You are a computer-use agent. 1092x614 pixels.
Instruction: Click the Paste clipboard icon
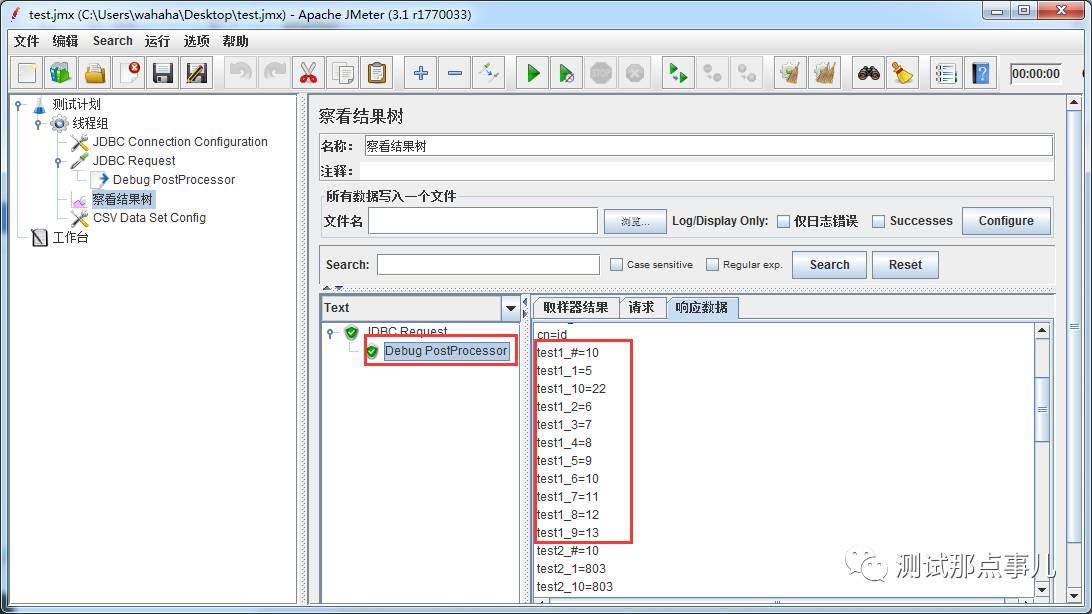(377, 73)
